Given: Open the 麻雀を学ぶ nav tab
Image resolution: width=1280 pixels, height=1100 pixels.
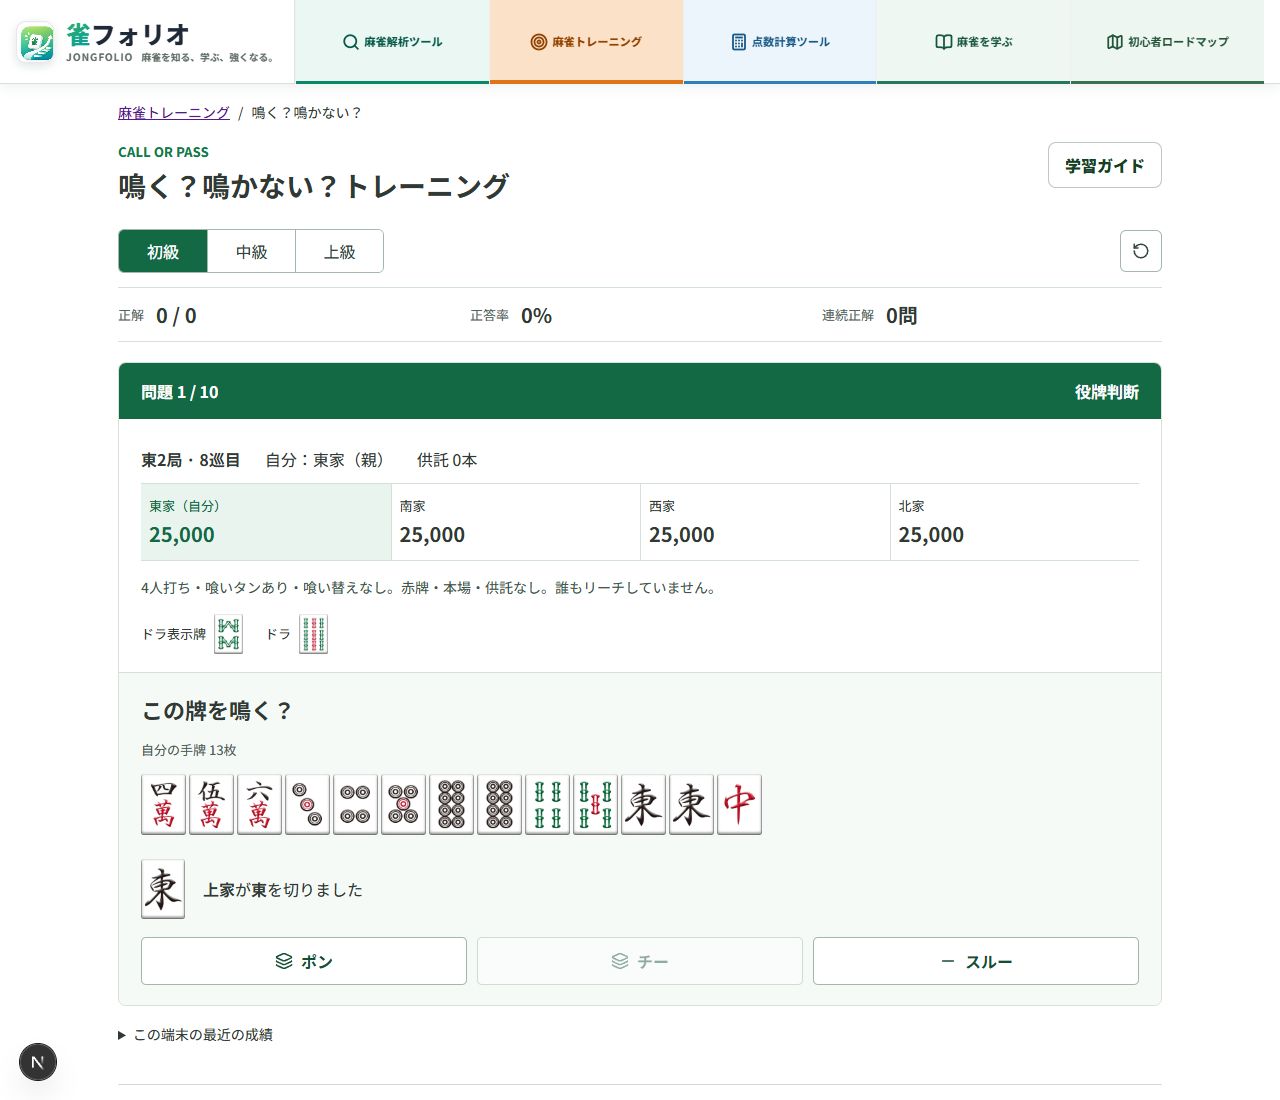Looking at the screenshot, I should pos(973,42).
